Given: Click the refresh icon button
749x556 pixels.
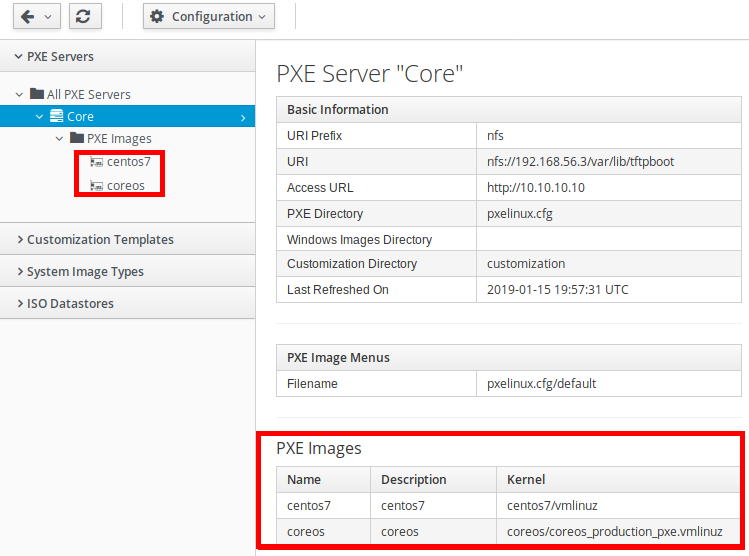Looking at the screenshot, I should pos(85,16).
